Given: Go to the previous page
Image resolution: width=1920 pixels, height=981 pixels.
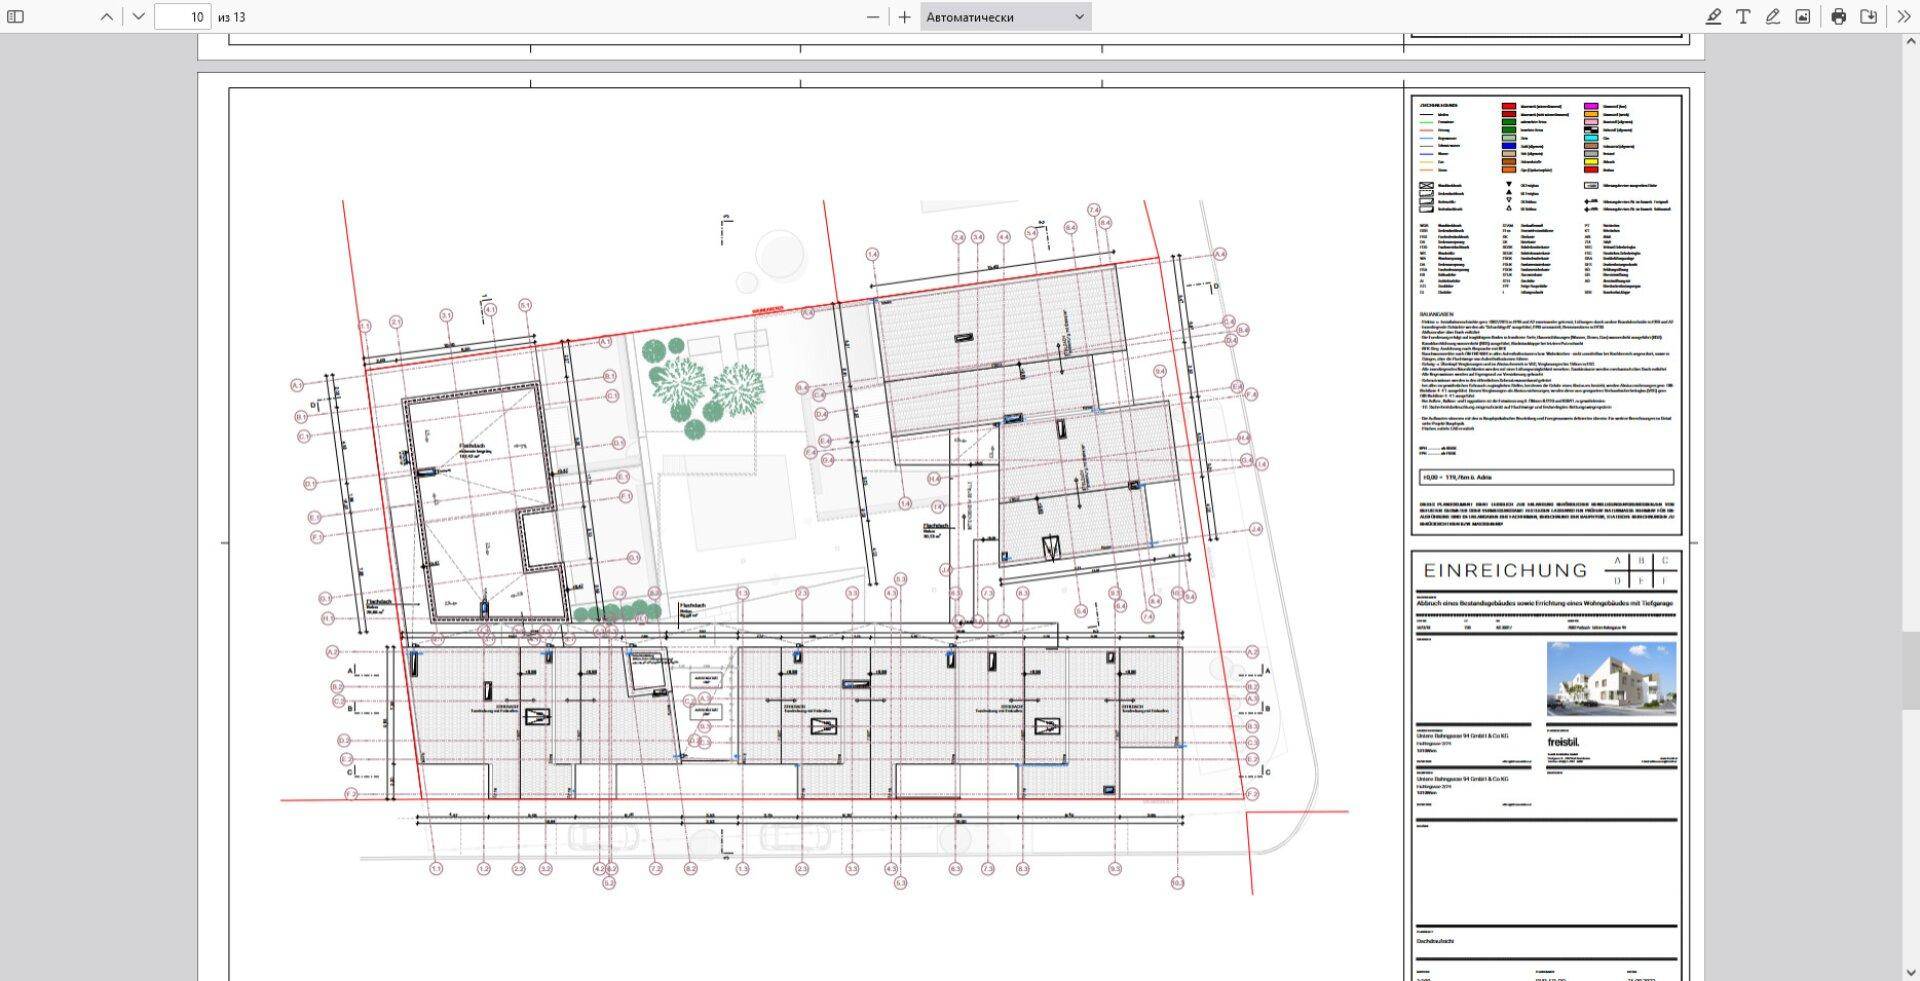Looking at the screenshot, I should click(x=107, y=17).
